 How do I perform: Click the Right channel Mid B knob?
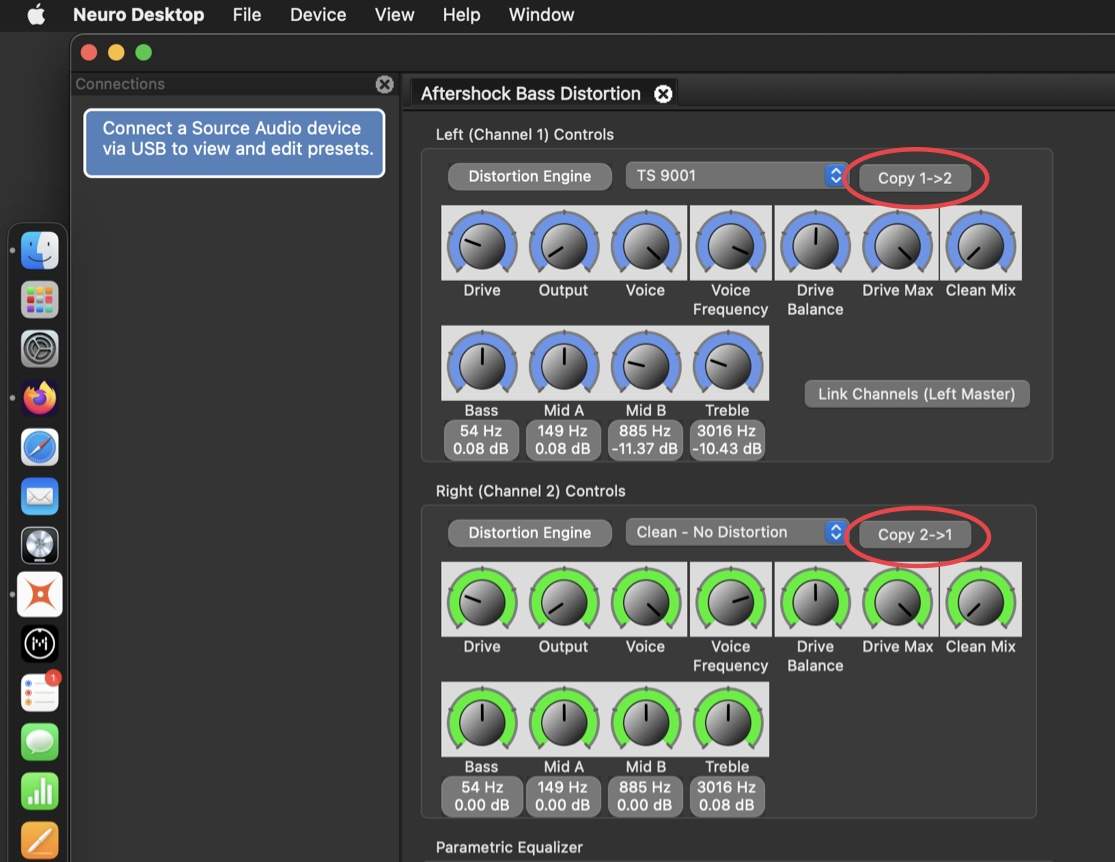pos(646,720)
